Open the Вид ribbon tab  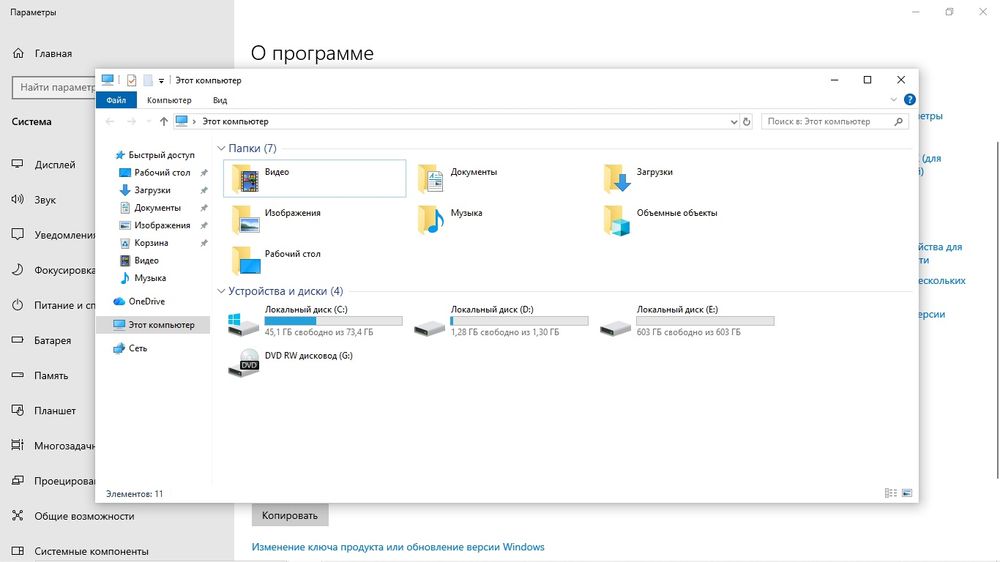coord(220,100)
